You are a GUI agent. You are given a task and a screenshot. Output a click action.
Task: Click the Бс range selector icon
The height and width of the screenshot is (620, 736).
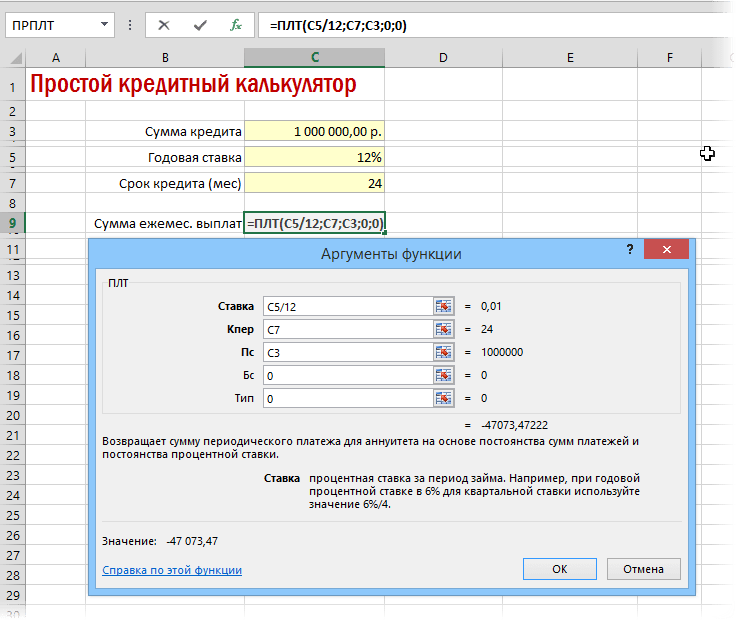tap(443, 375)
